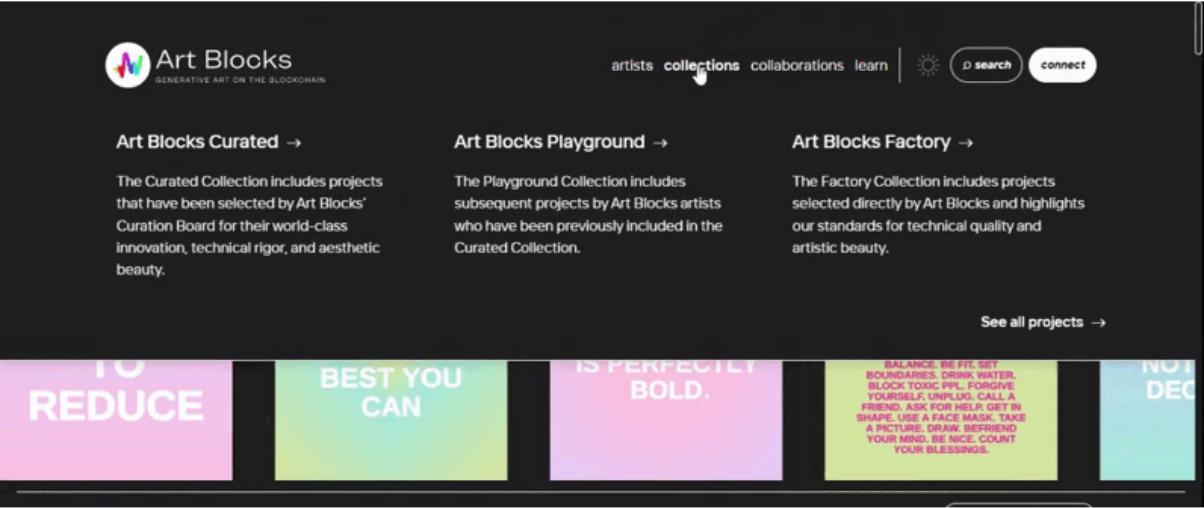Open the artists menu item

[x=632, y=65]
